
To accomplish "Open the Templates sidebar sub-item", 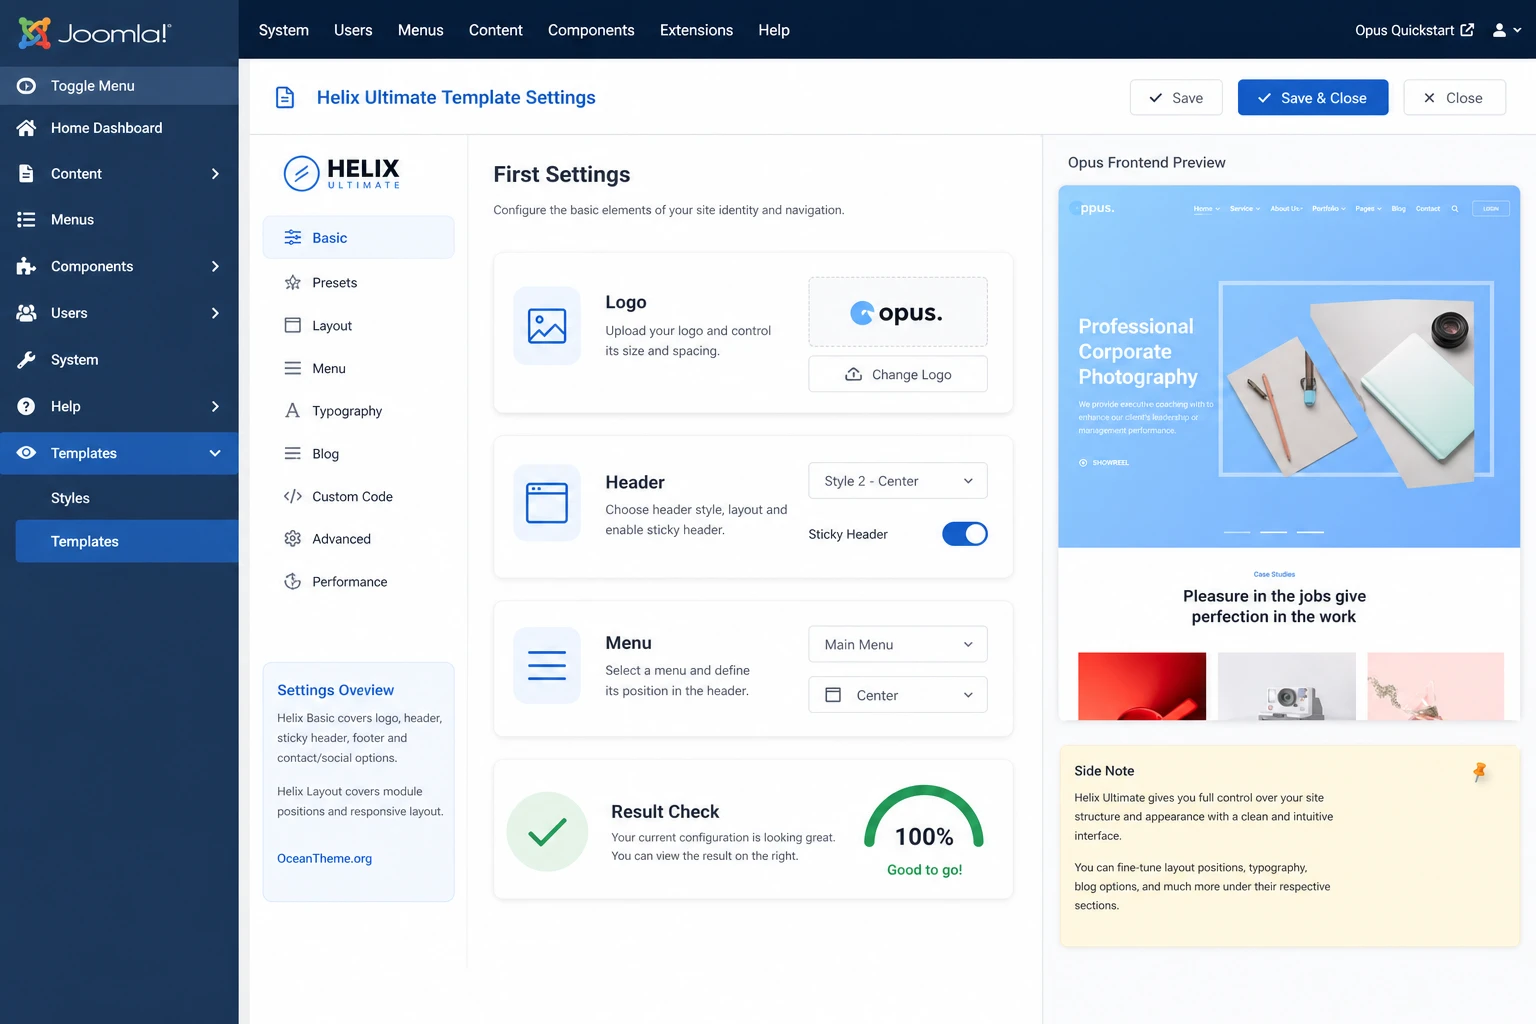I will (x=127, y=541).
